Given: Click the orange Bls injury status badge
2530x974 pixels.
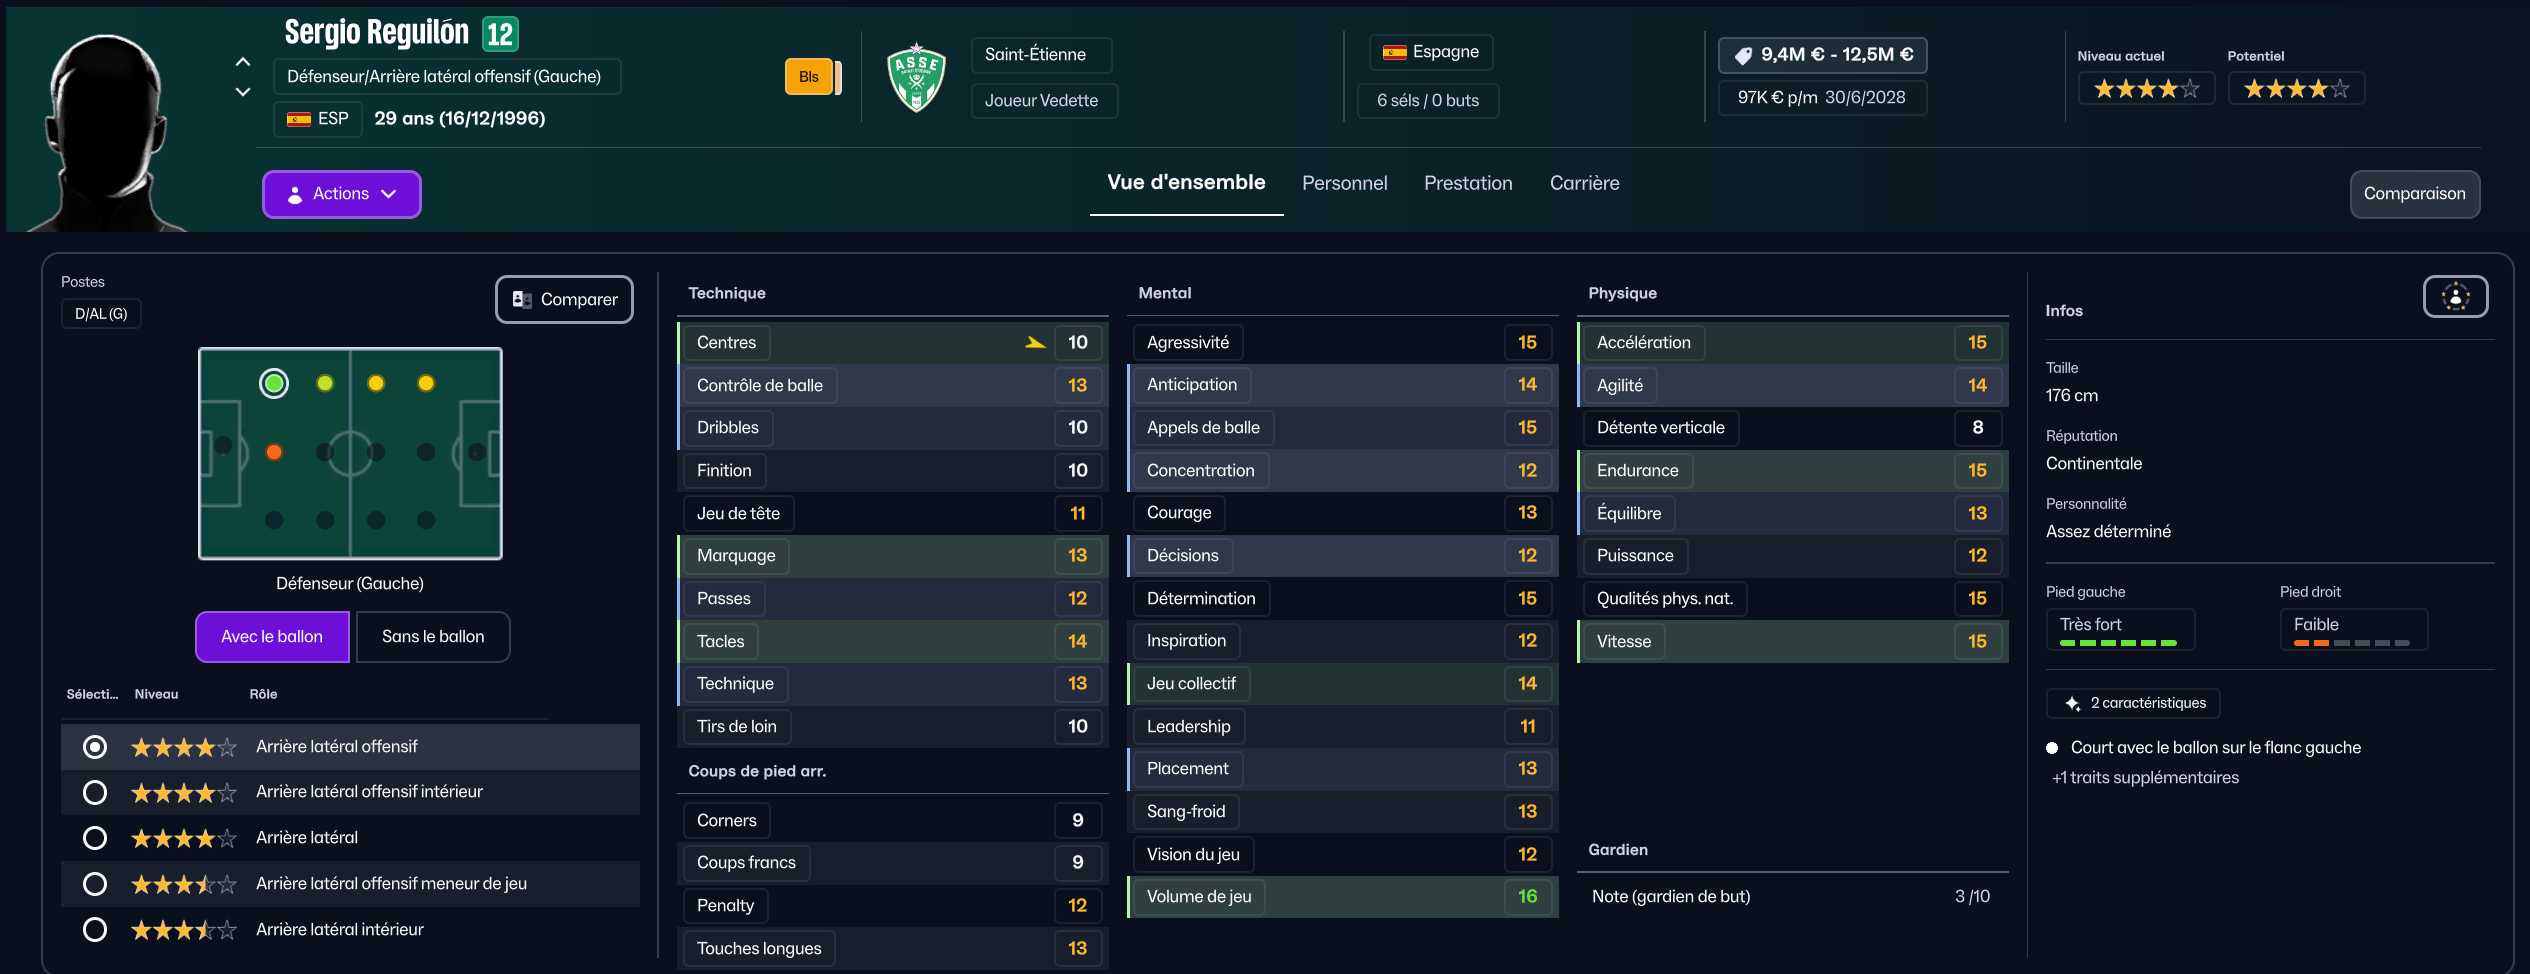Looking at the screenshot, I should click(x=809, y=77).
